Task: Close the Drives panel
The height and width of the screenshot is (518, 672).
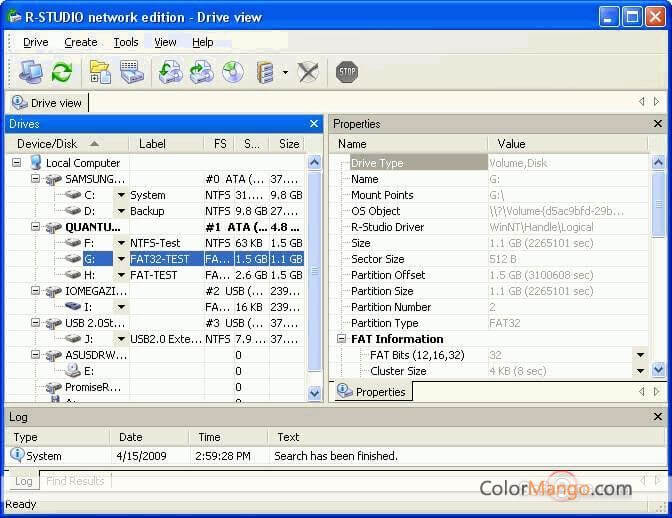Action: coord(314,124)
